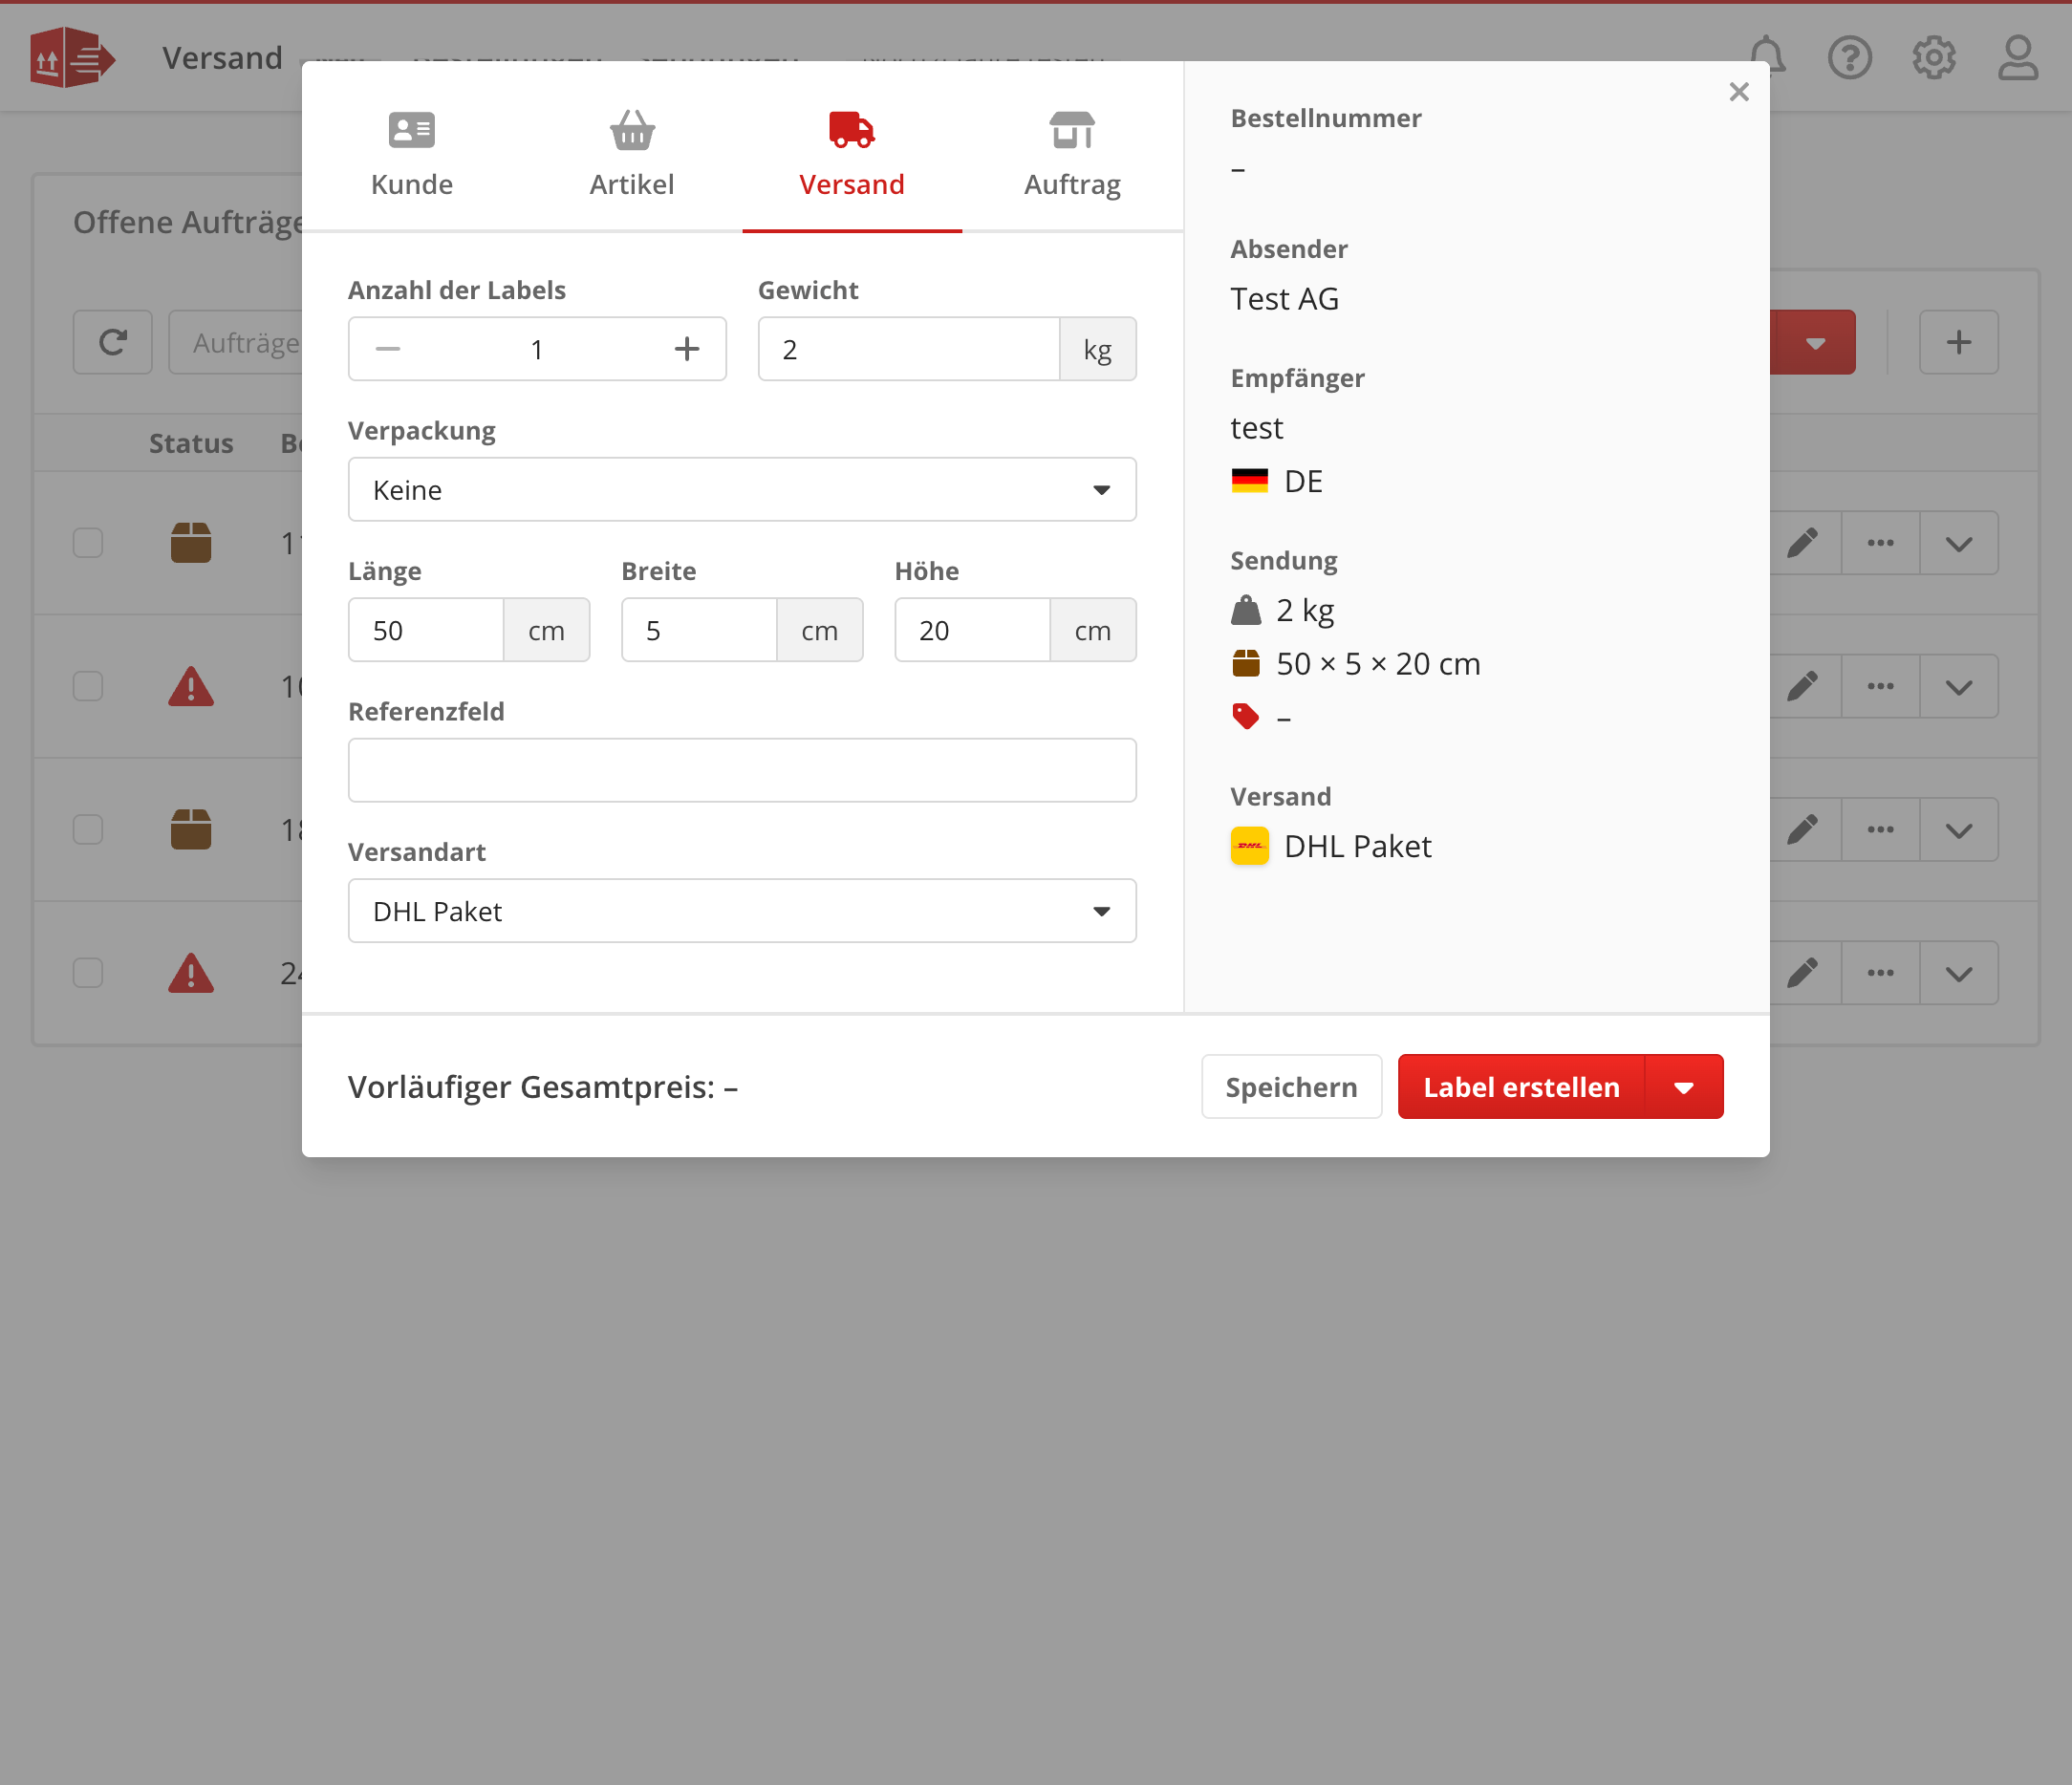Click the add new order plus icon
This screenshot has height=1785, width=2072.
point(1959,343)
